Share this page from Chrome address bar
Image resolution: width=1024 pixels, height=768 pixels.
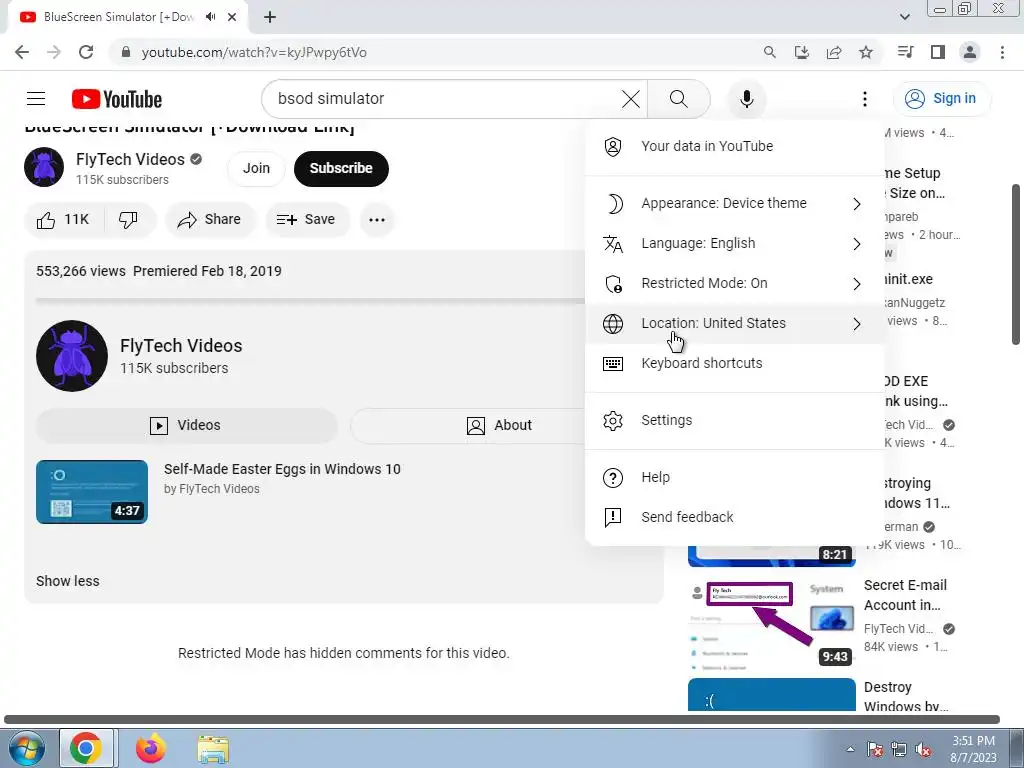(834, 52)
